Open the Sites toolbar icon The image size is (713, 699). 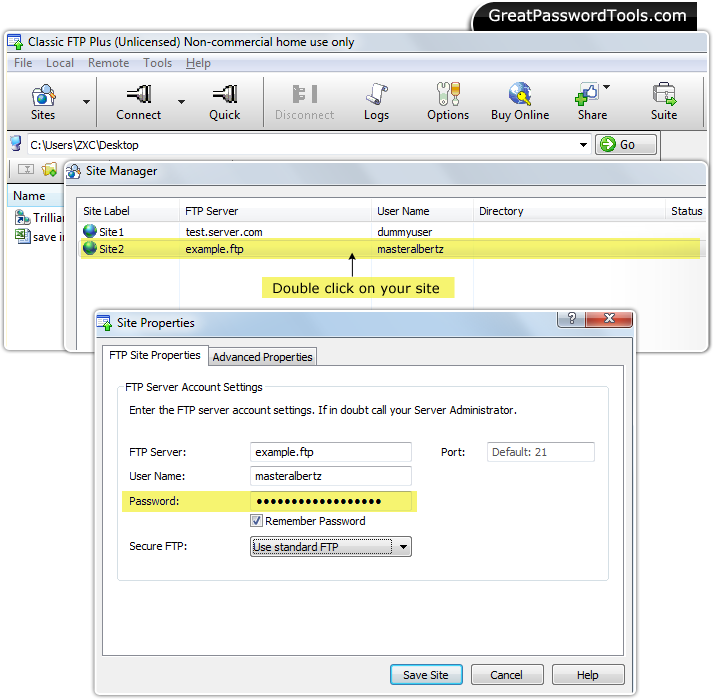click(43, 102)
